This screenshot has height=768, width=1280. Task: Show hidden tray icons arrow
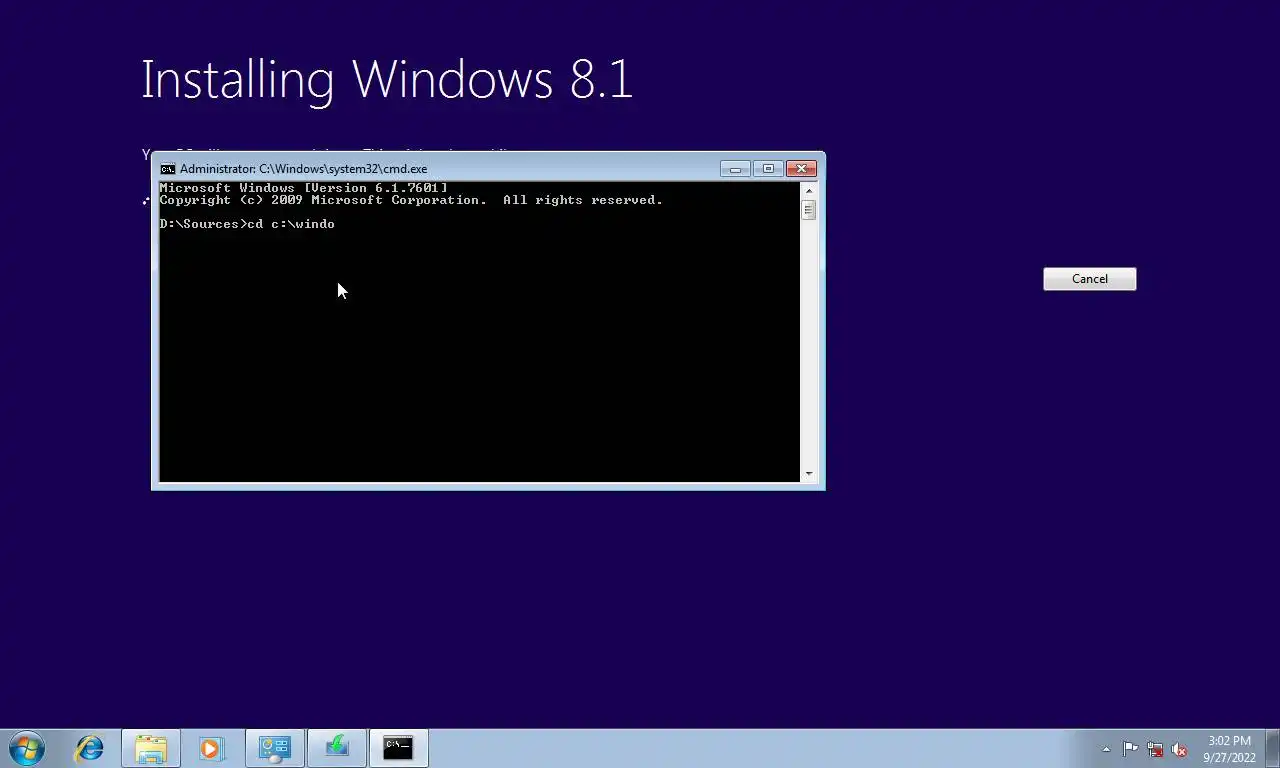1106,749
